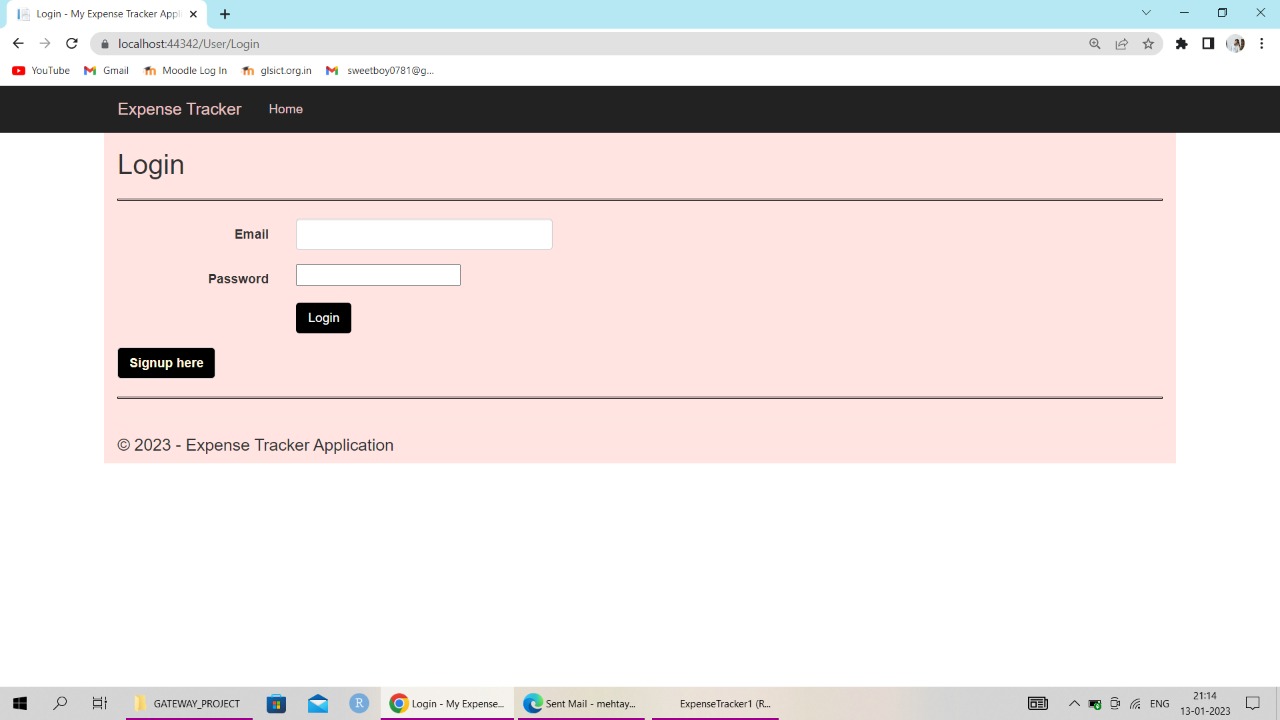Navigate using the Home link
This screenshot has width=1280, height=720.
coord(285,109)
